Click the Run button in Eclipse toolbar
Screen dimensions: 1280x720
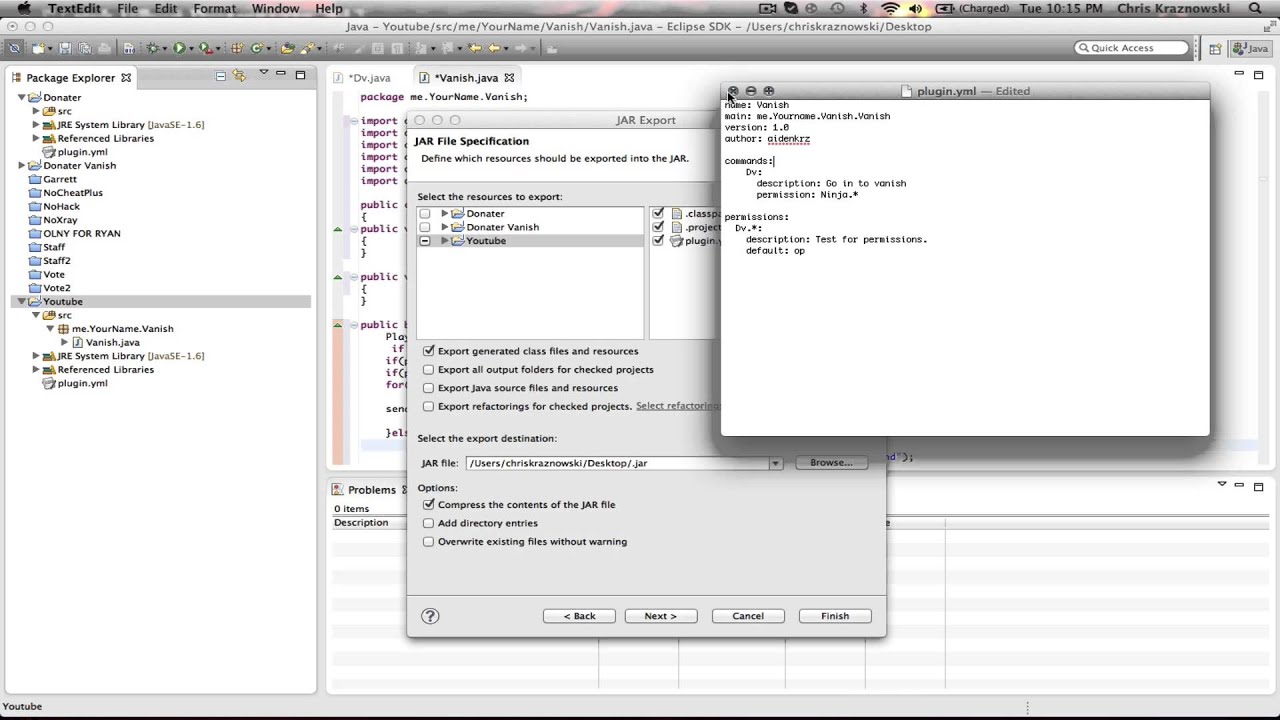(180, 48)
